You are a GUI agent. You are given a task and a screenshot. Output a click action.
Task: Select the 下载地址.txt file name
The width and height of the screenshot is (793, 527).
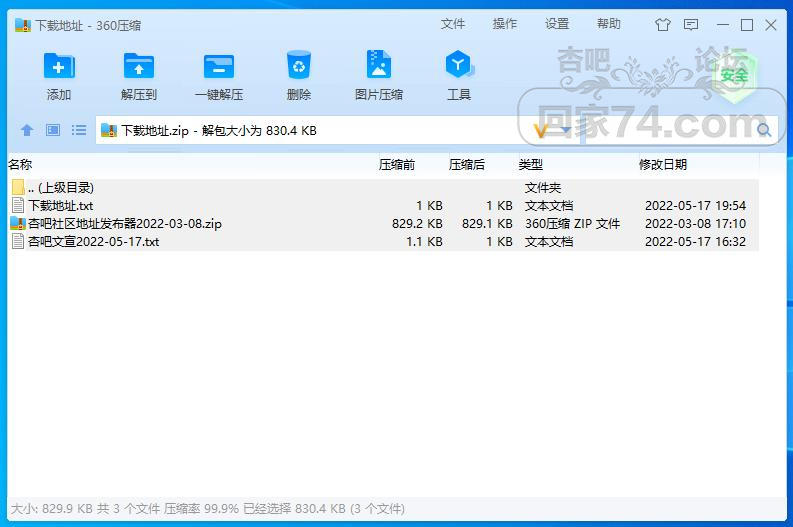point(61,206)
